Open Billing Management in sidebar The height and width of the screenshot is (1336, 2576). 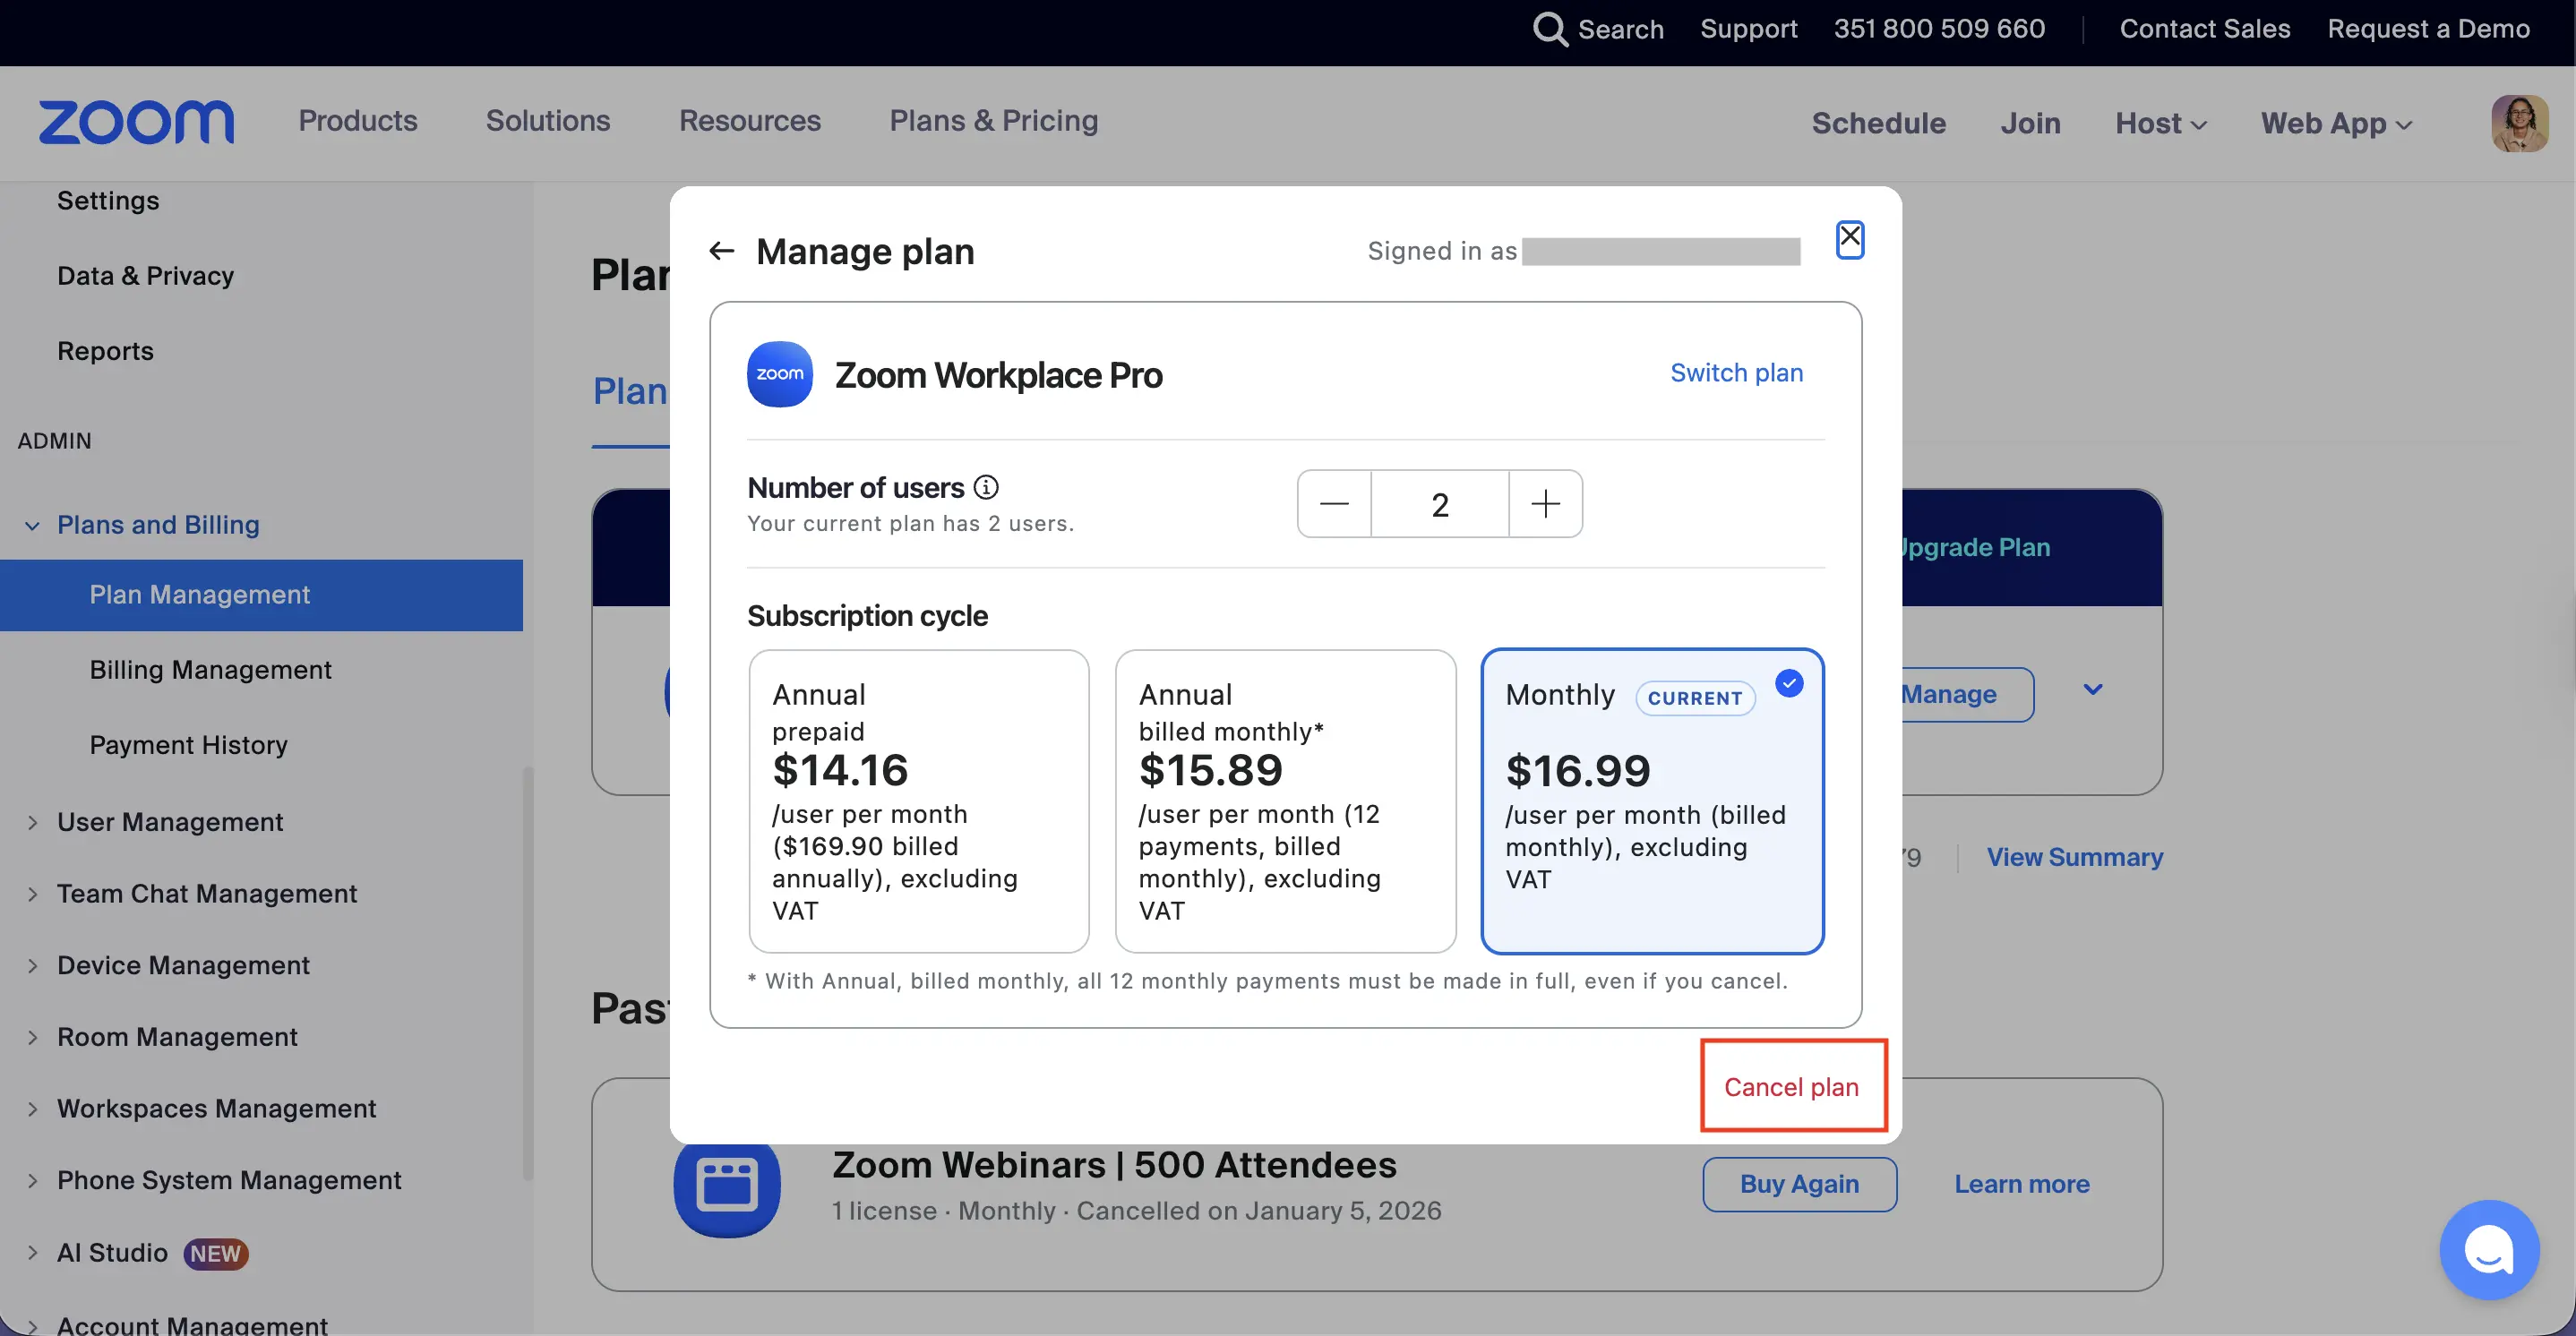click(210, 670)
